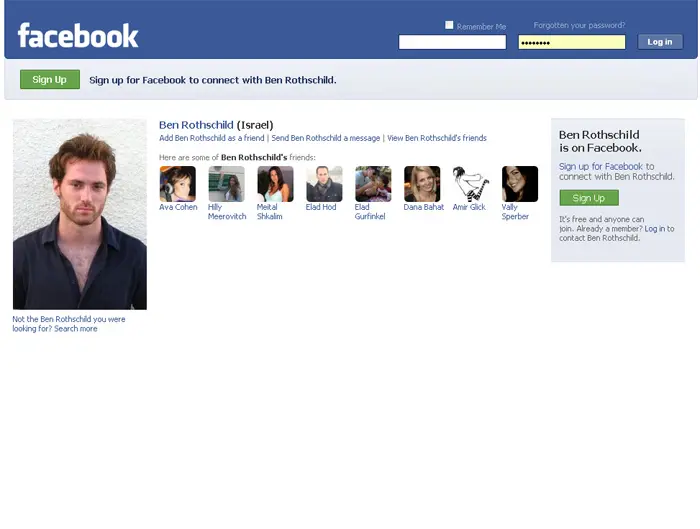700x529 pixels.
Task: Click the Facebook logo
Action: [78, 36]
